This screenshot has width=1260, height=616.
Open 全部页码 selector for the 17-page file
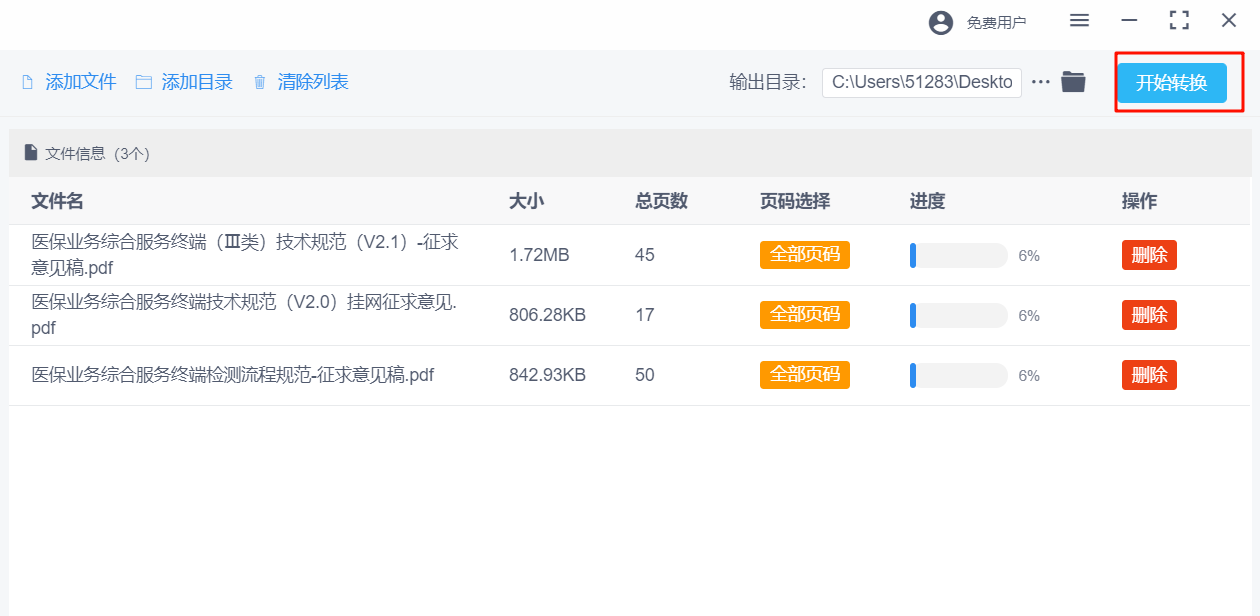pyautogui.click(x=804, y=315)
